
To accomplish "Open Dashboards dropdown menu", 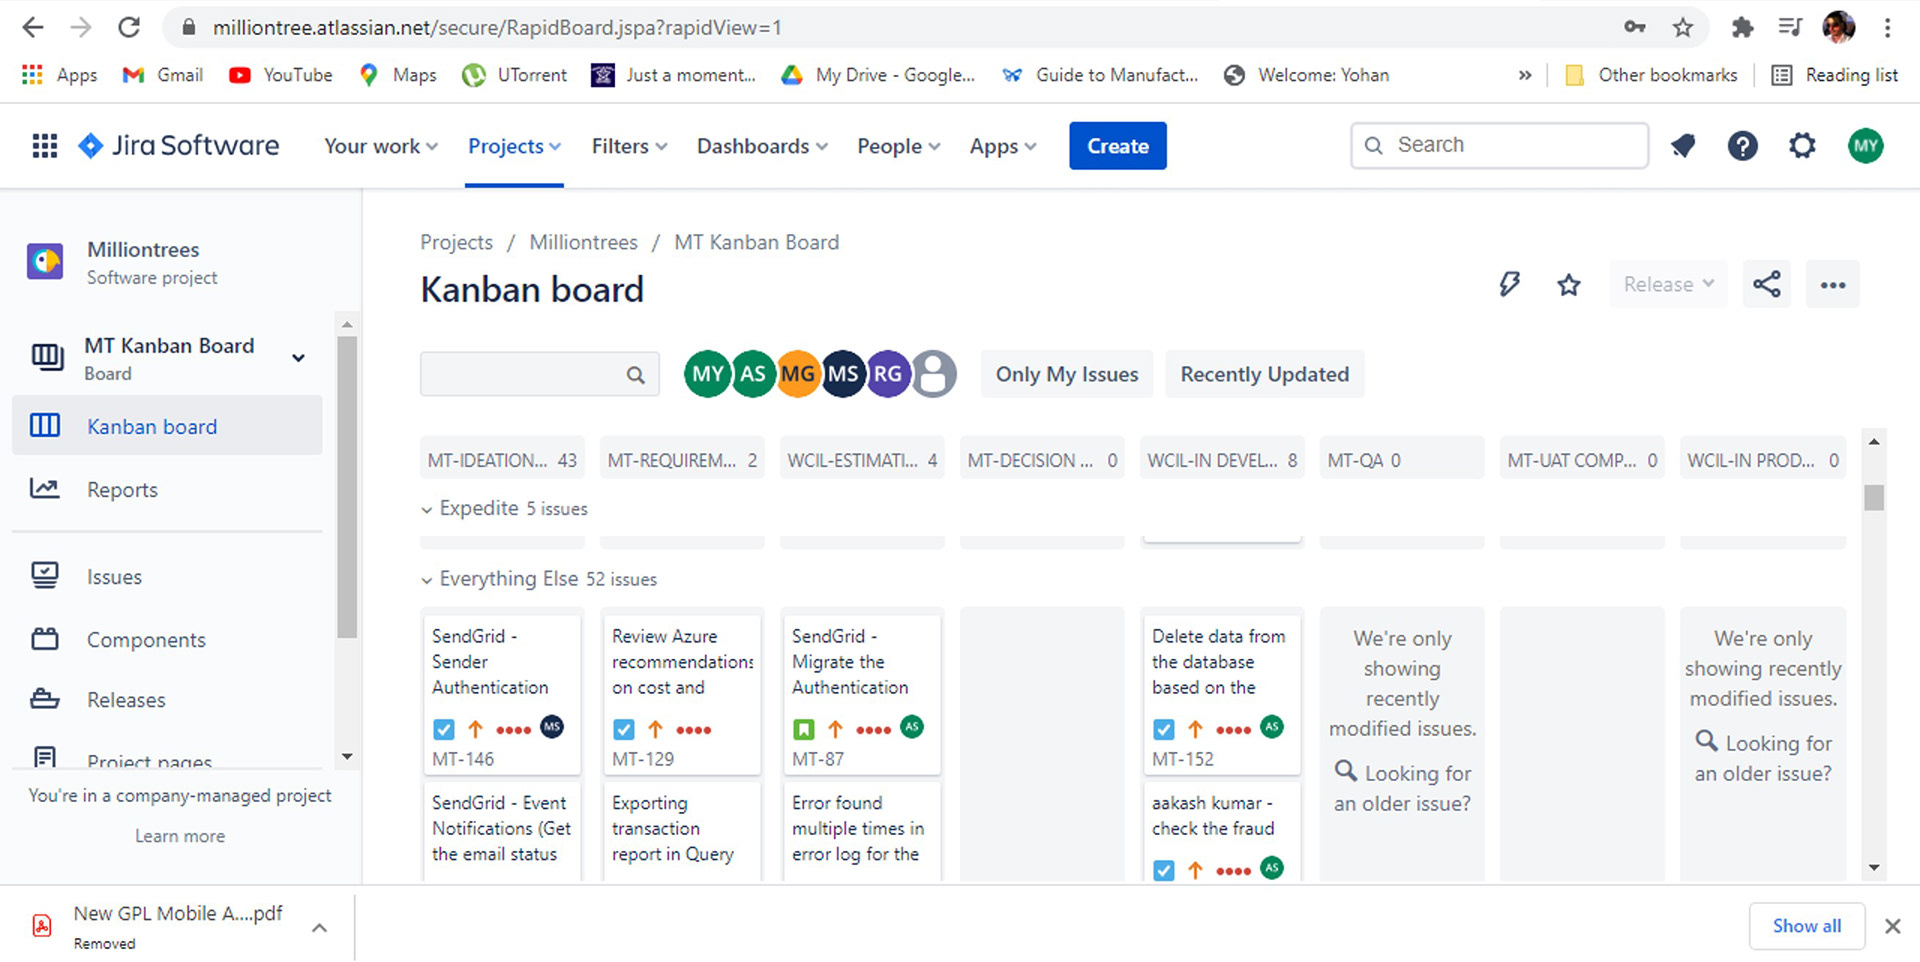I will pyautogui.click(x=762, y=146).
